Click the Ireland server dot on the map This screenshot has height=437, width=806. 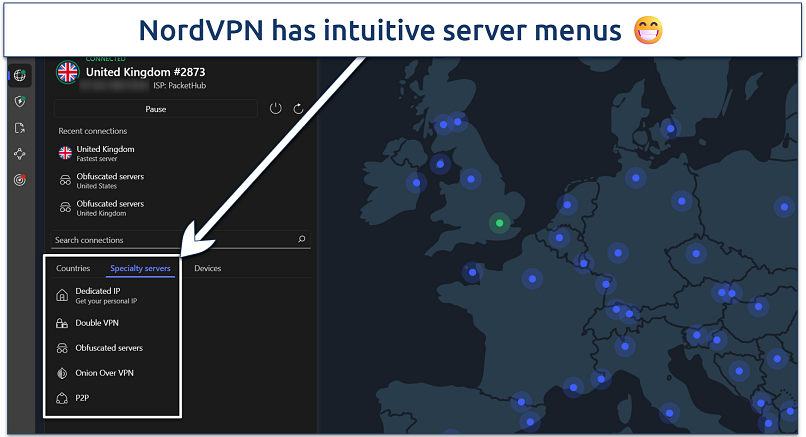(x=416, y=183)
